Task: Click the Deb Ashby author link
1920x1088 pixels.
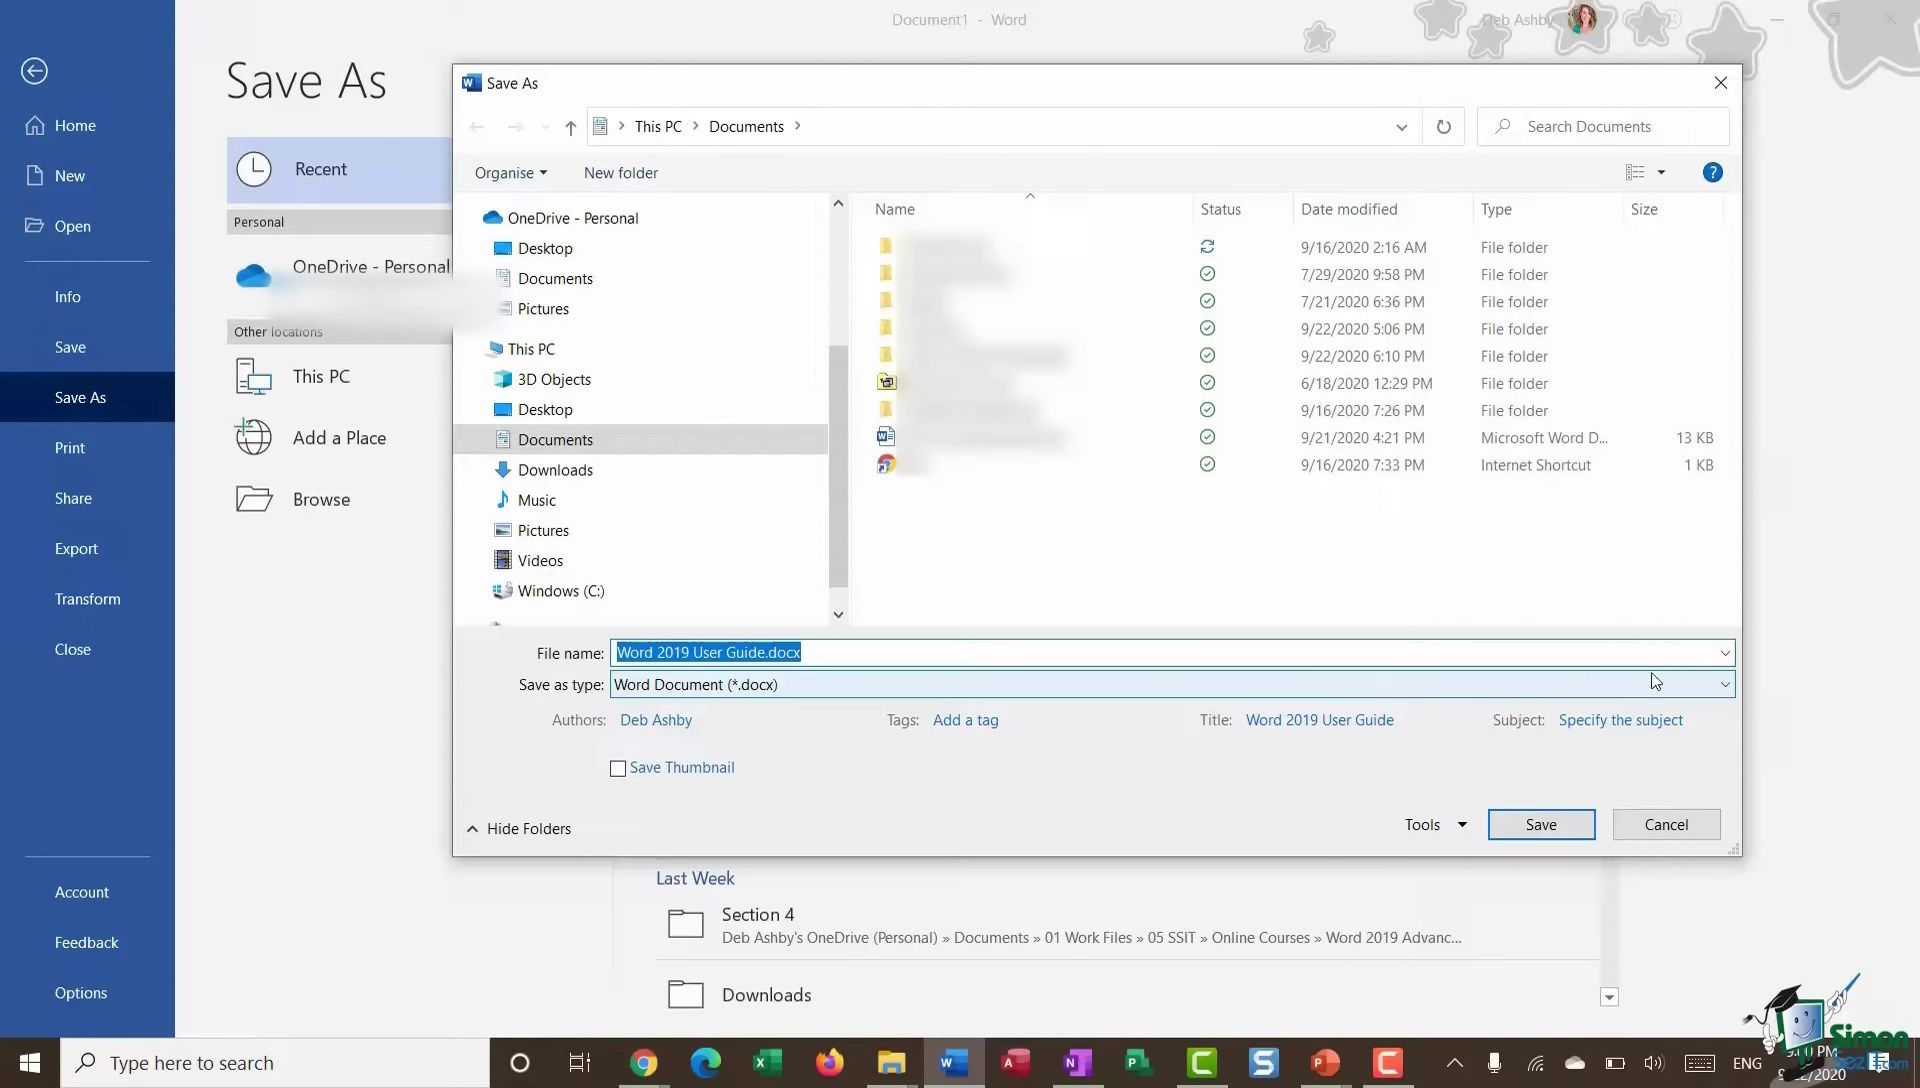Action: pos(656,720)
